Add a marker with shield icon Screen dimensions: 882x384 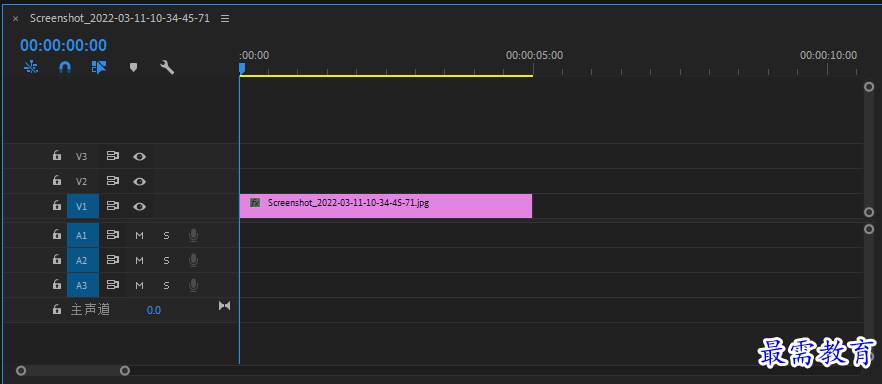tap(133, 67)
